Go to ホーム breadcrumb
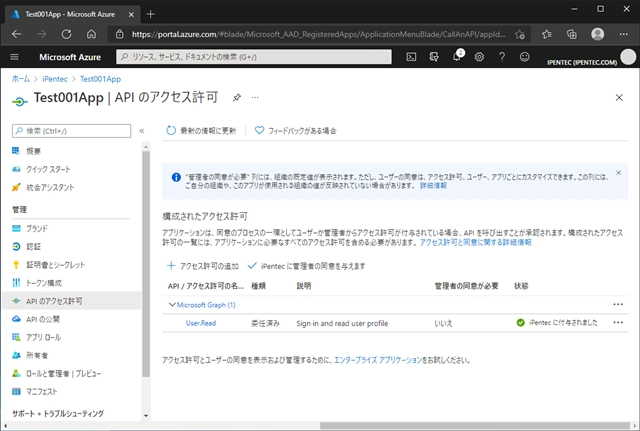 (x=21, y=79)
